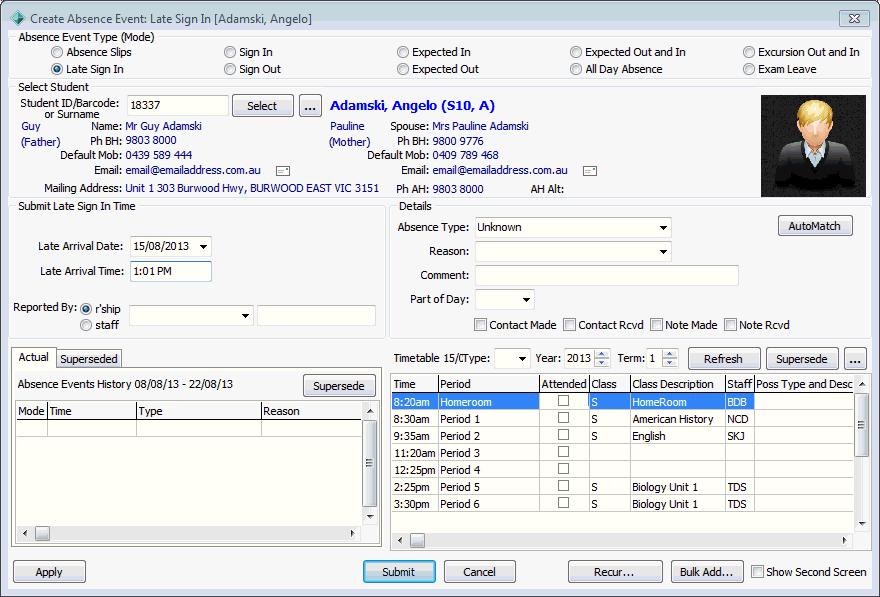Expand the Part of Day dropdown
This screenshot has height=597, width=880.
pyautogui.click(x=526, y=300)
